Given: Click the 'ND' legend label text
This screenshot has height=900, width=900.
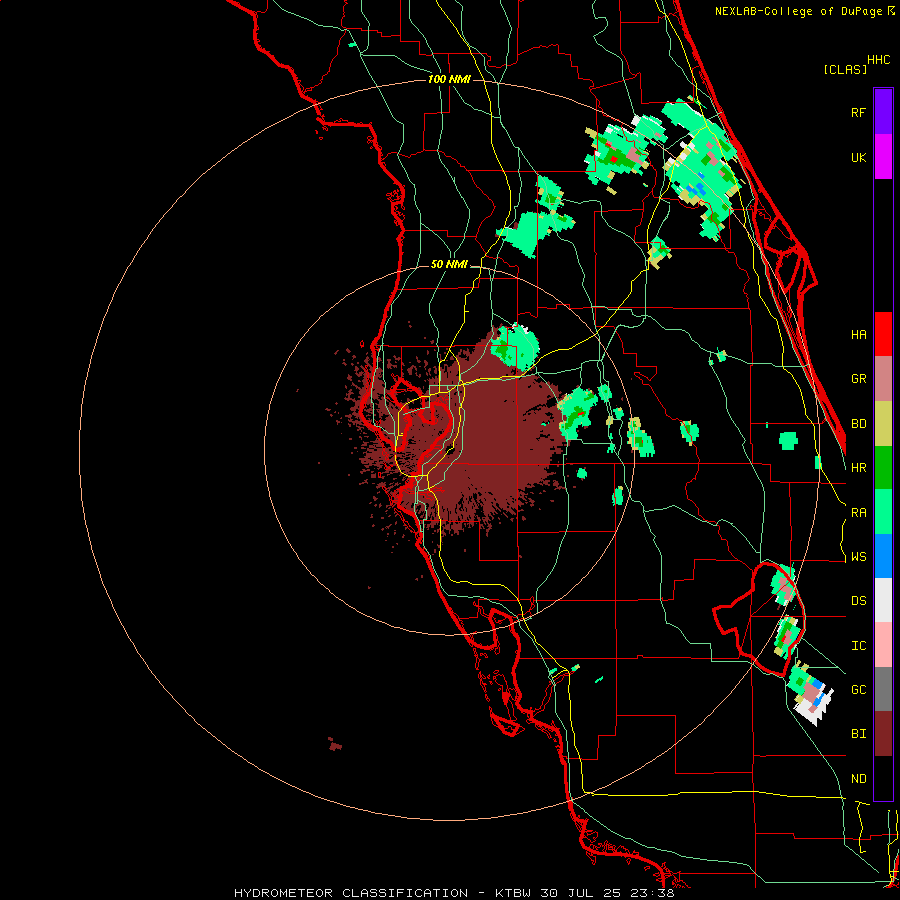Looking at the screenshot, I should point(859,779).
